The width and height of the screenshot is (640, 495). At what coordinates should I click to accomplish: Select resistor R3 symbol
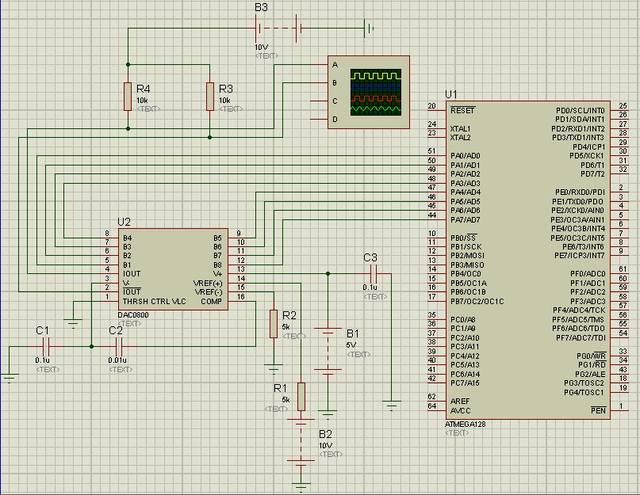(x=210, y=96)
